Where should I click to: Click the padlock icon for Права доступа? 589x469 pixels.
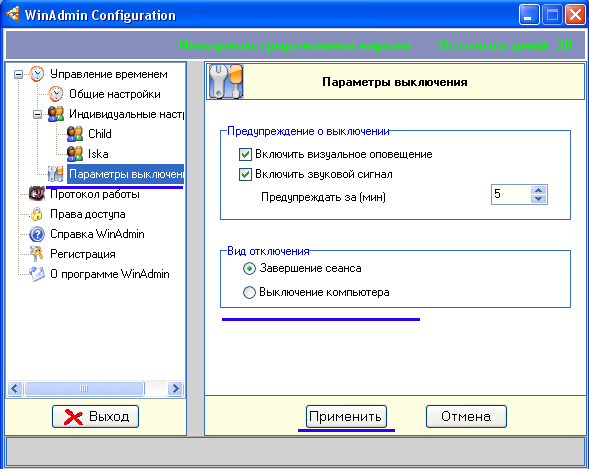pos(37,214)
